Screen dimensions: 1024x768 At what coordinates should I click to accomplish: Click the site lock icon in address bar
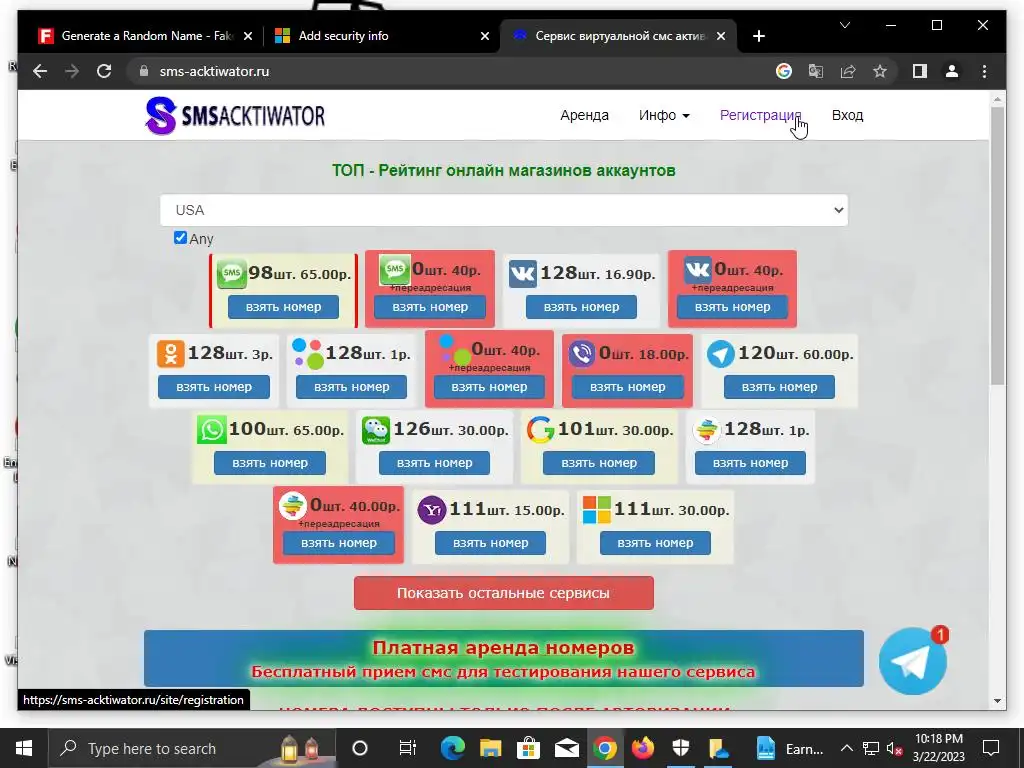pos(144,71)
